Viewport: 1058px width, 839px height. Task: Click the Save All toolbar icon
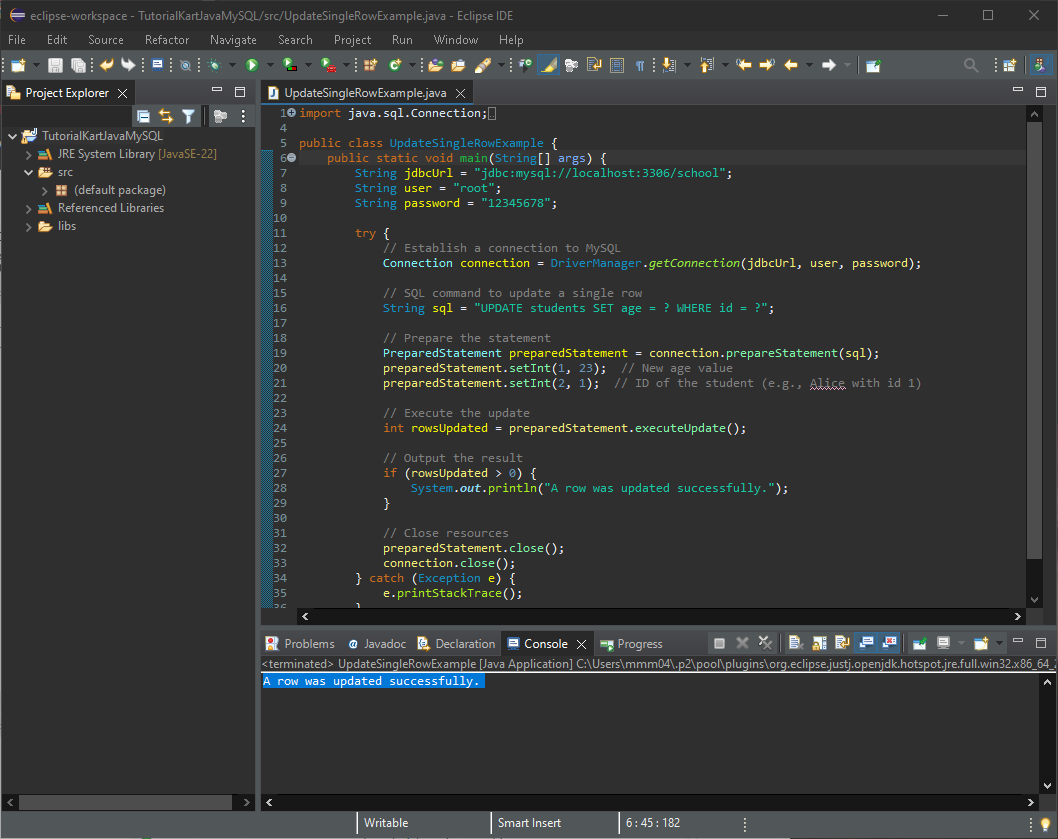click(x=77, y=65)
